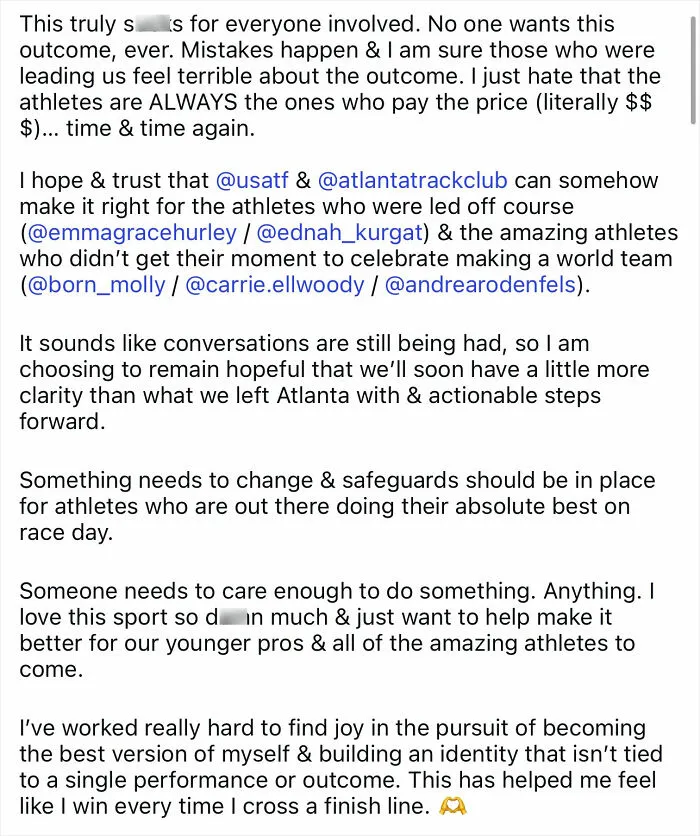Open the @atlantatrackclub profile mention
The height and width of the screenshot is (836, 700).
click(x=413, y=180)
